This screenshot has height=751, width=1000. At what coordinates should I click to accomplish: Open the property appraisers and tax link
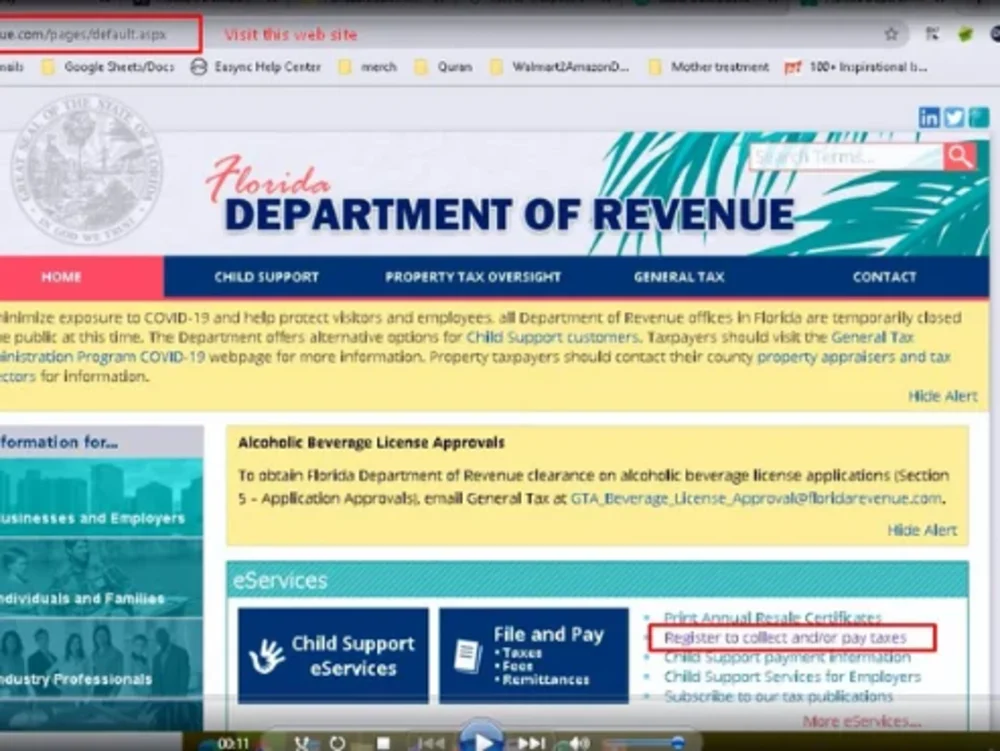click(854, 356)
